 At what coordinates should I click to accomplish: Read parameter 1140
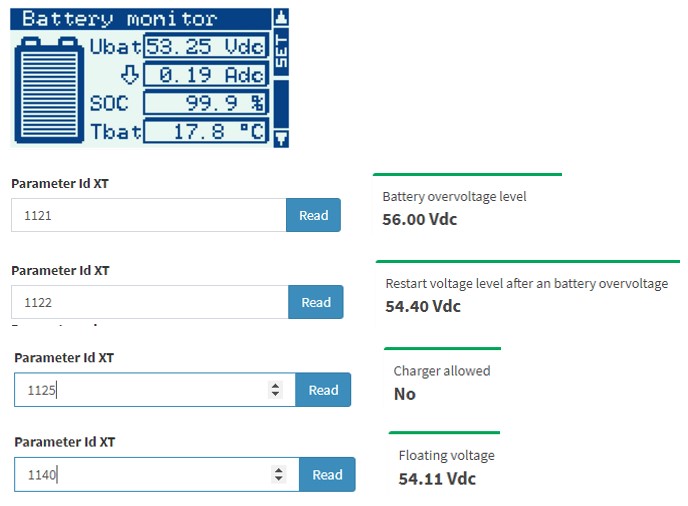327,474
